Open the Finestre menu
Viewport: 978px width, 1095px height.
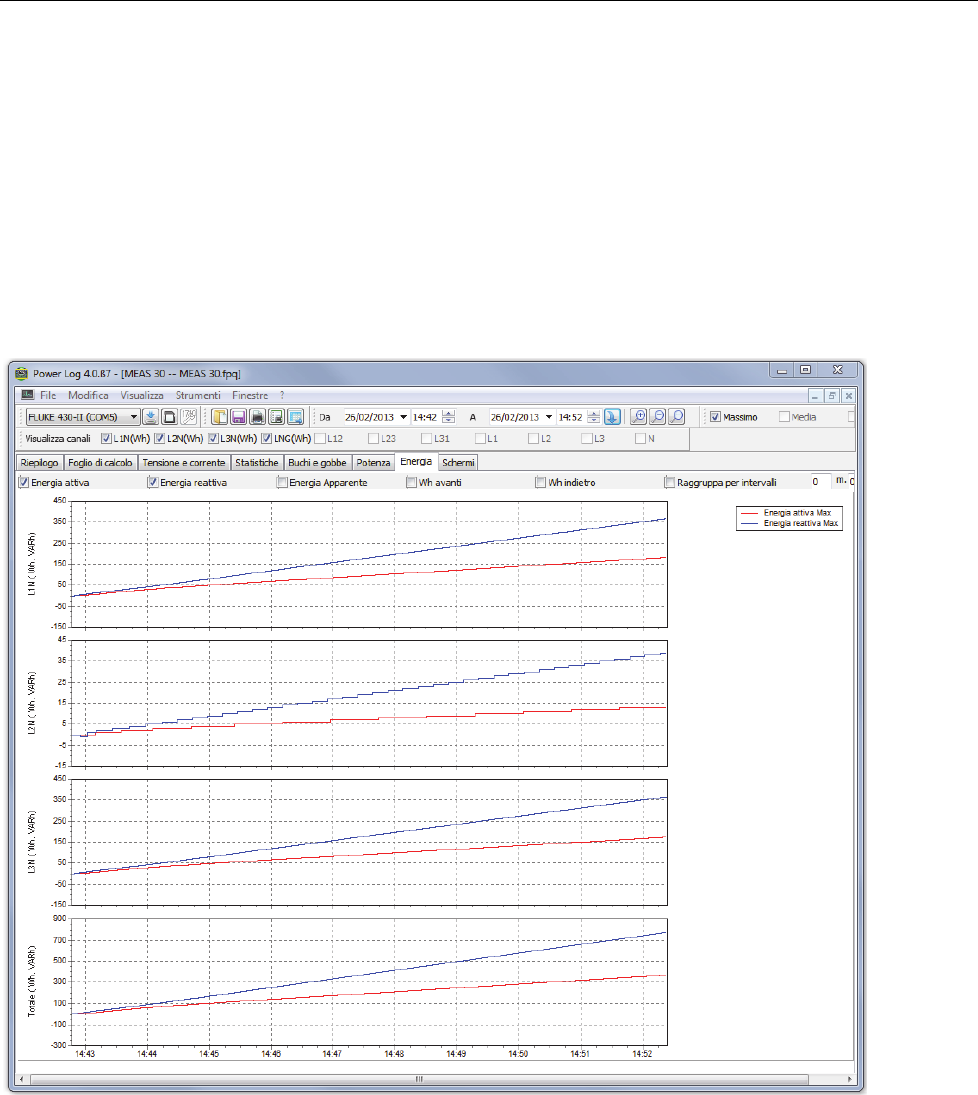pos(250,395)
